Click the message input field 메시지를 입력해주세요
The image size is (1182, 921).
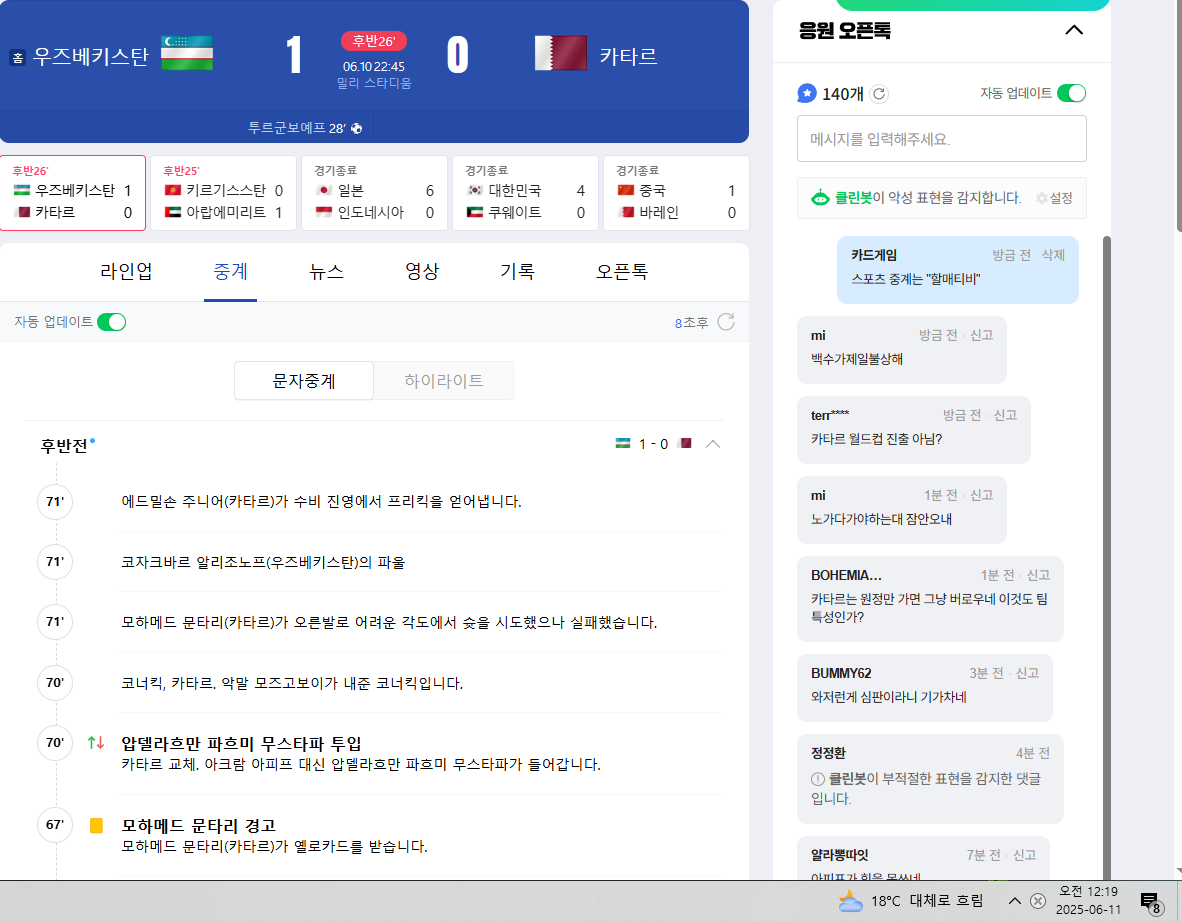(941, 139)
